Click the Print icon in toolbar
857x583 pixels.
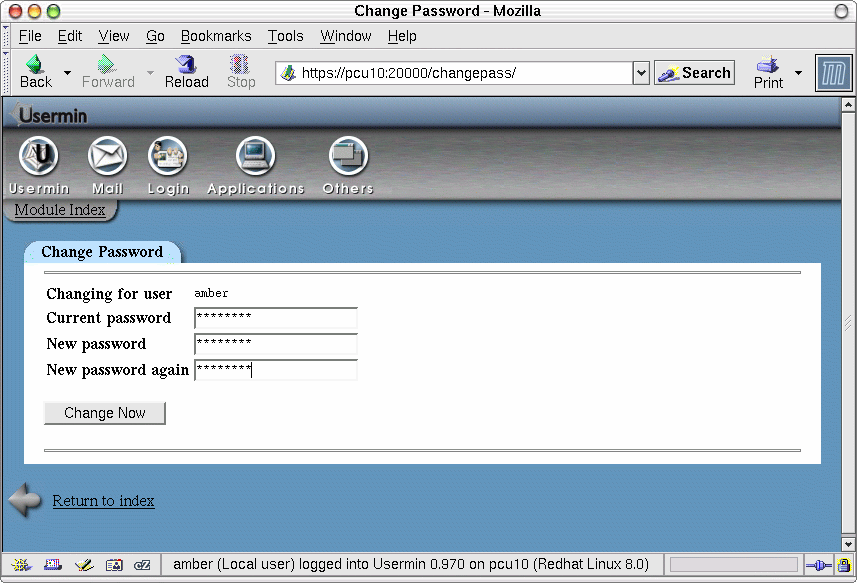click(x=767, y=64)
